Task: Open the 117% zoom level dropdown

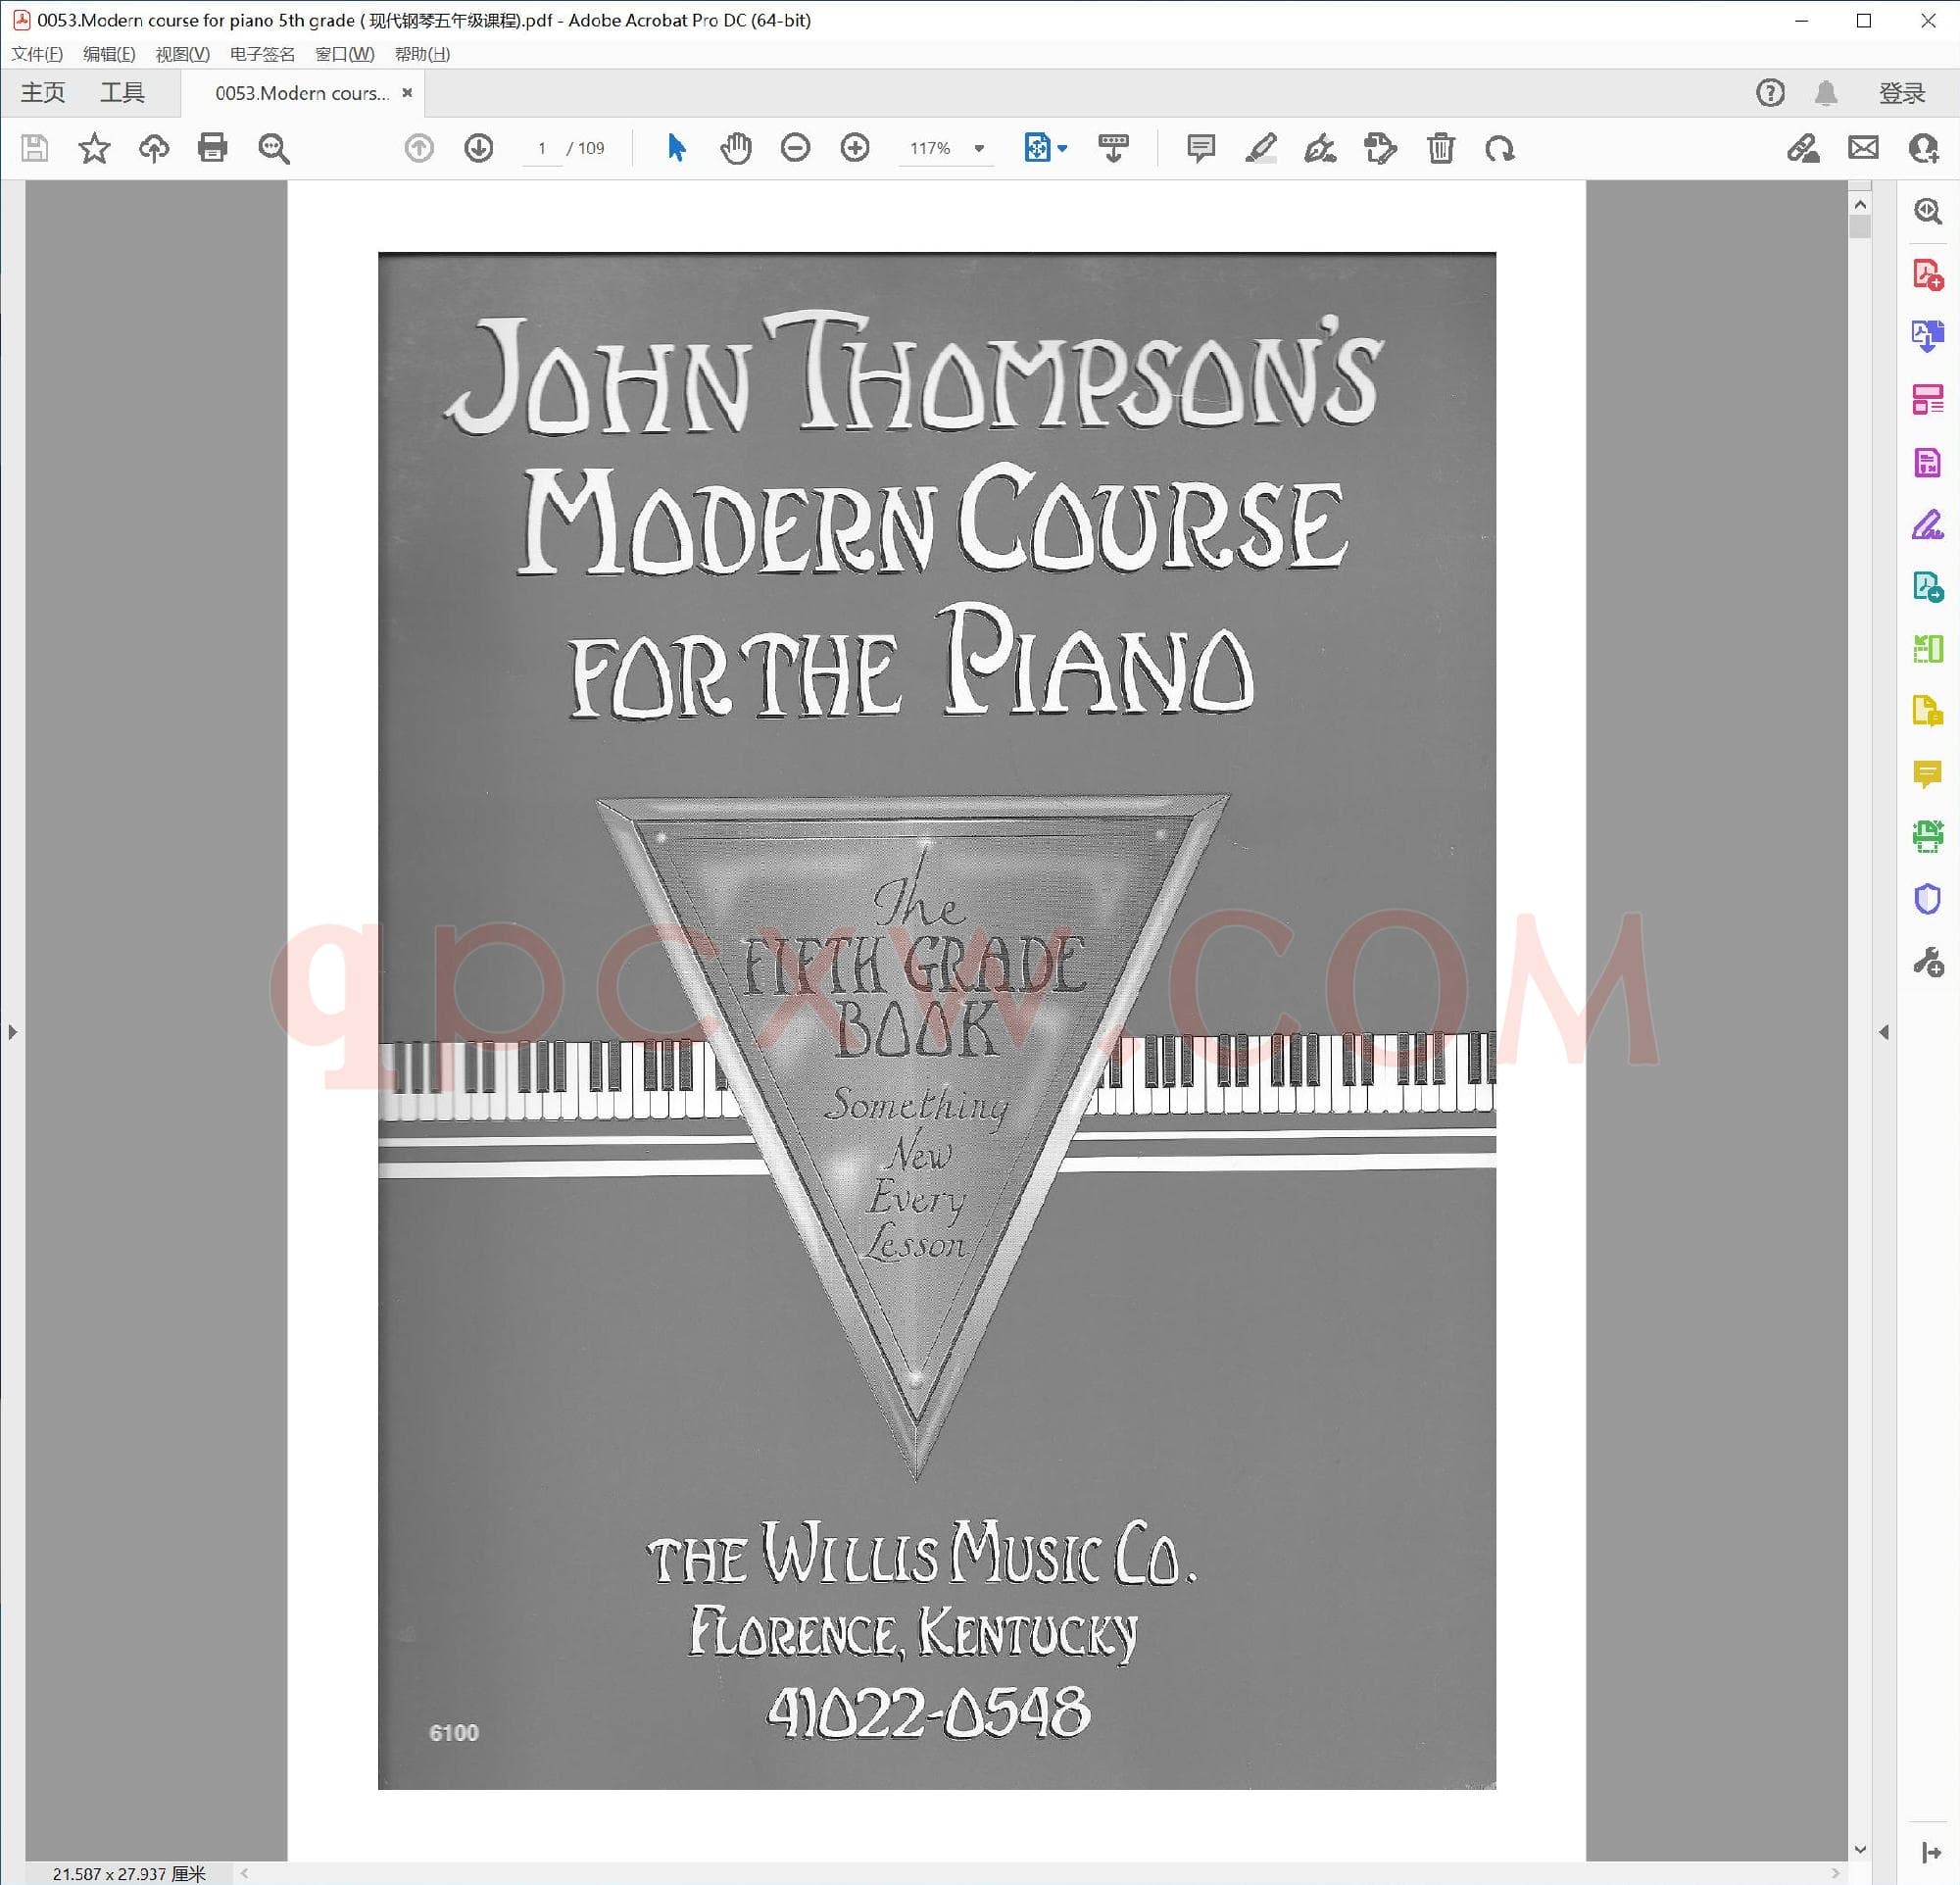Action: click(x=979, y=148)
